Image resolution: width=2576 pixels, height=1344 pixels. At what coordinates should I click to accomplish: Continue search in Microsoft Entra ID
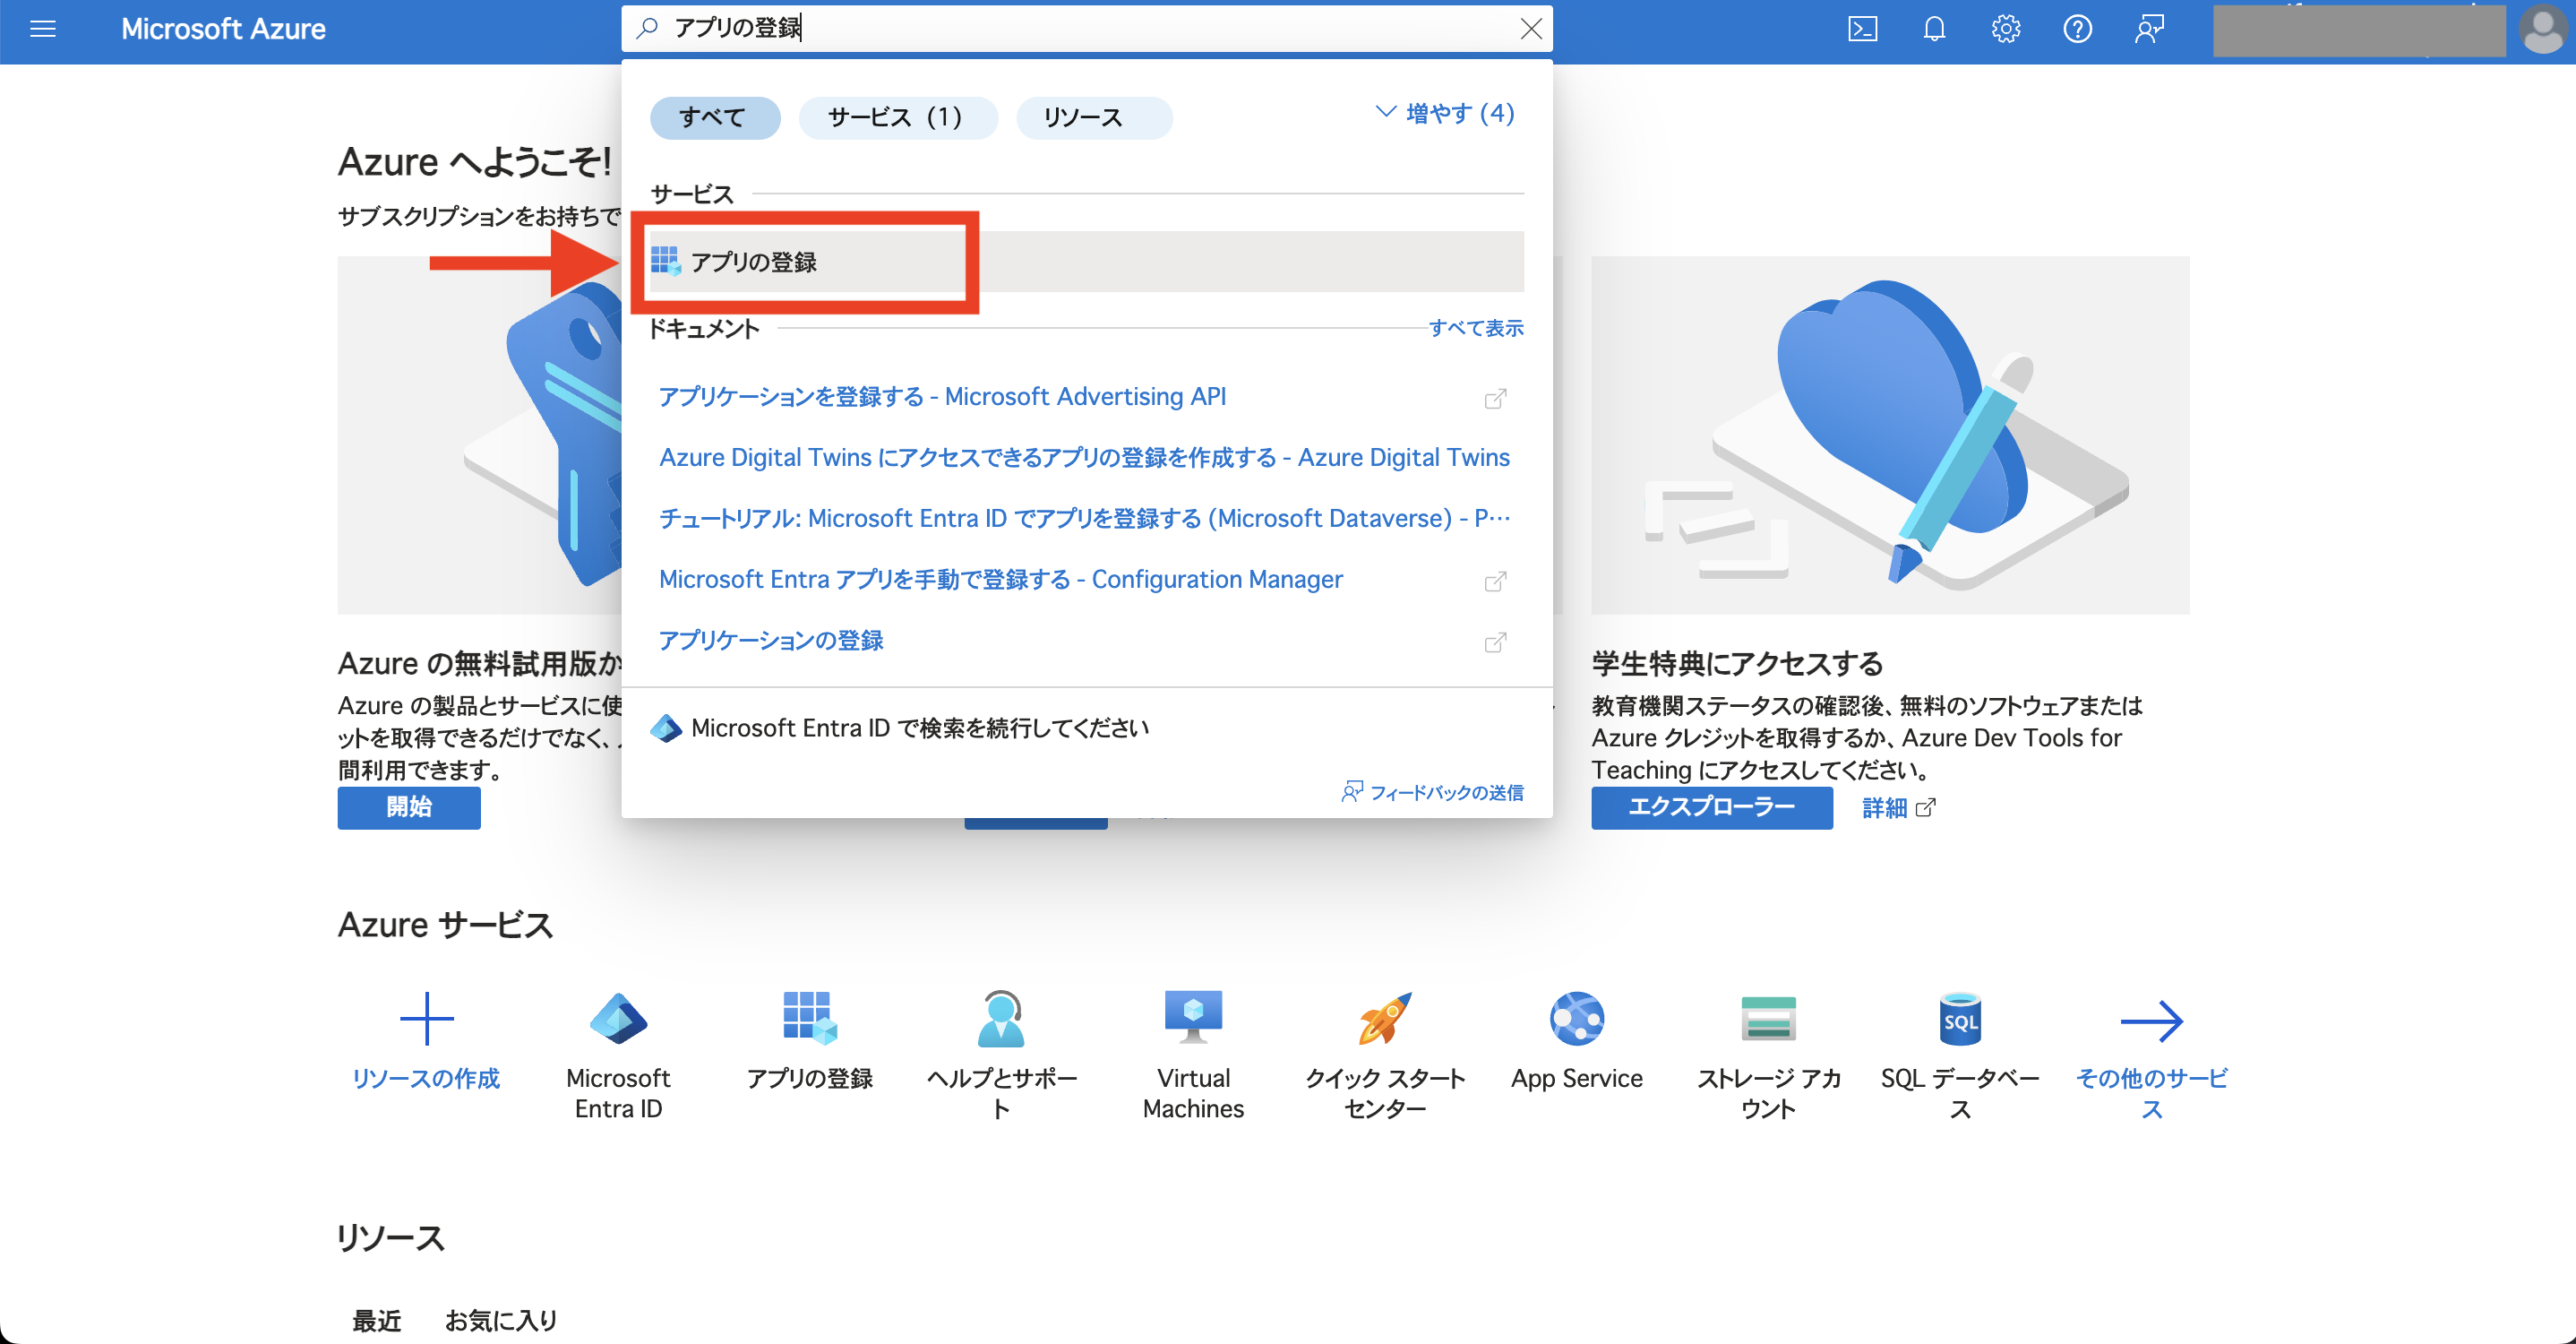pos(899,728)
